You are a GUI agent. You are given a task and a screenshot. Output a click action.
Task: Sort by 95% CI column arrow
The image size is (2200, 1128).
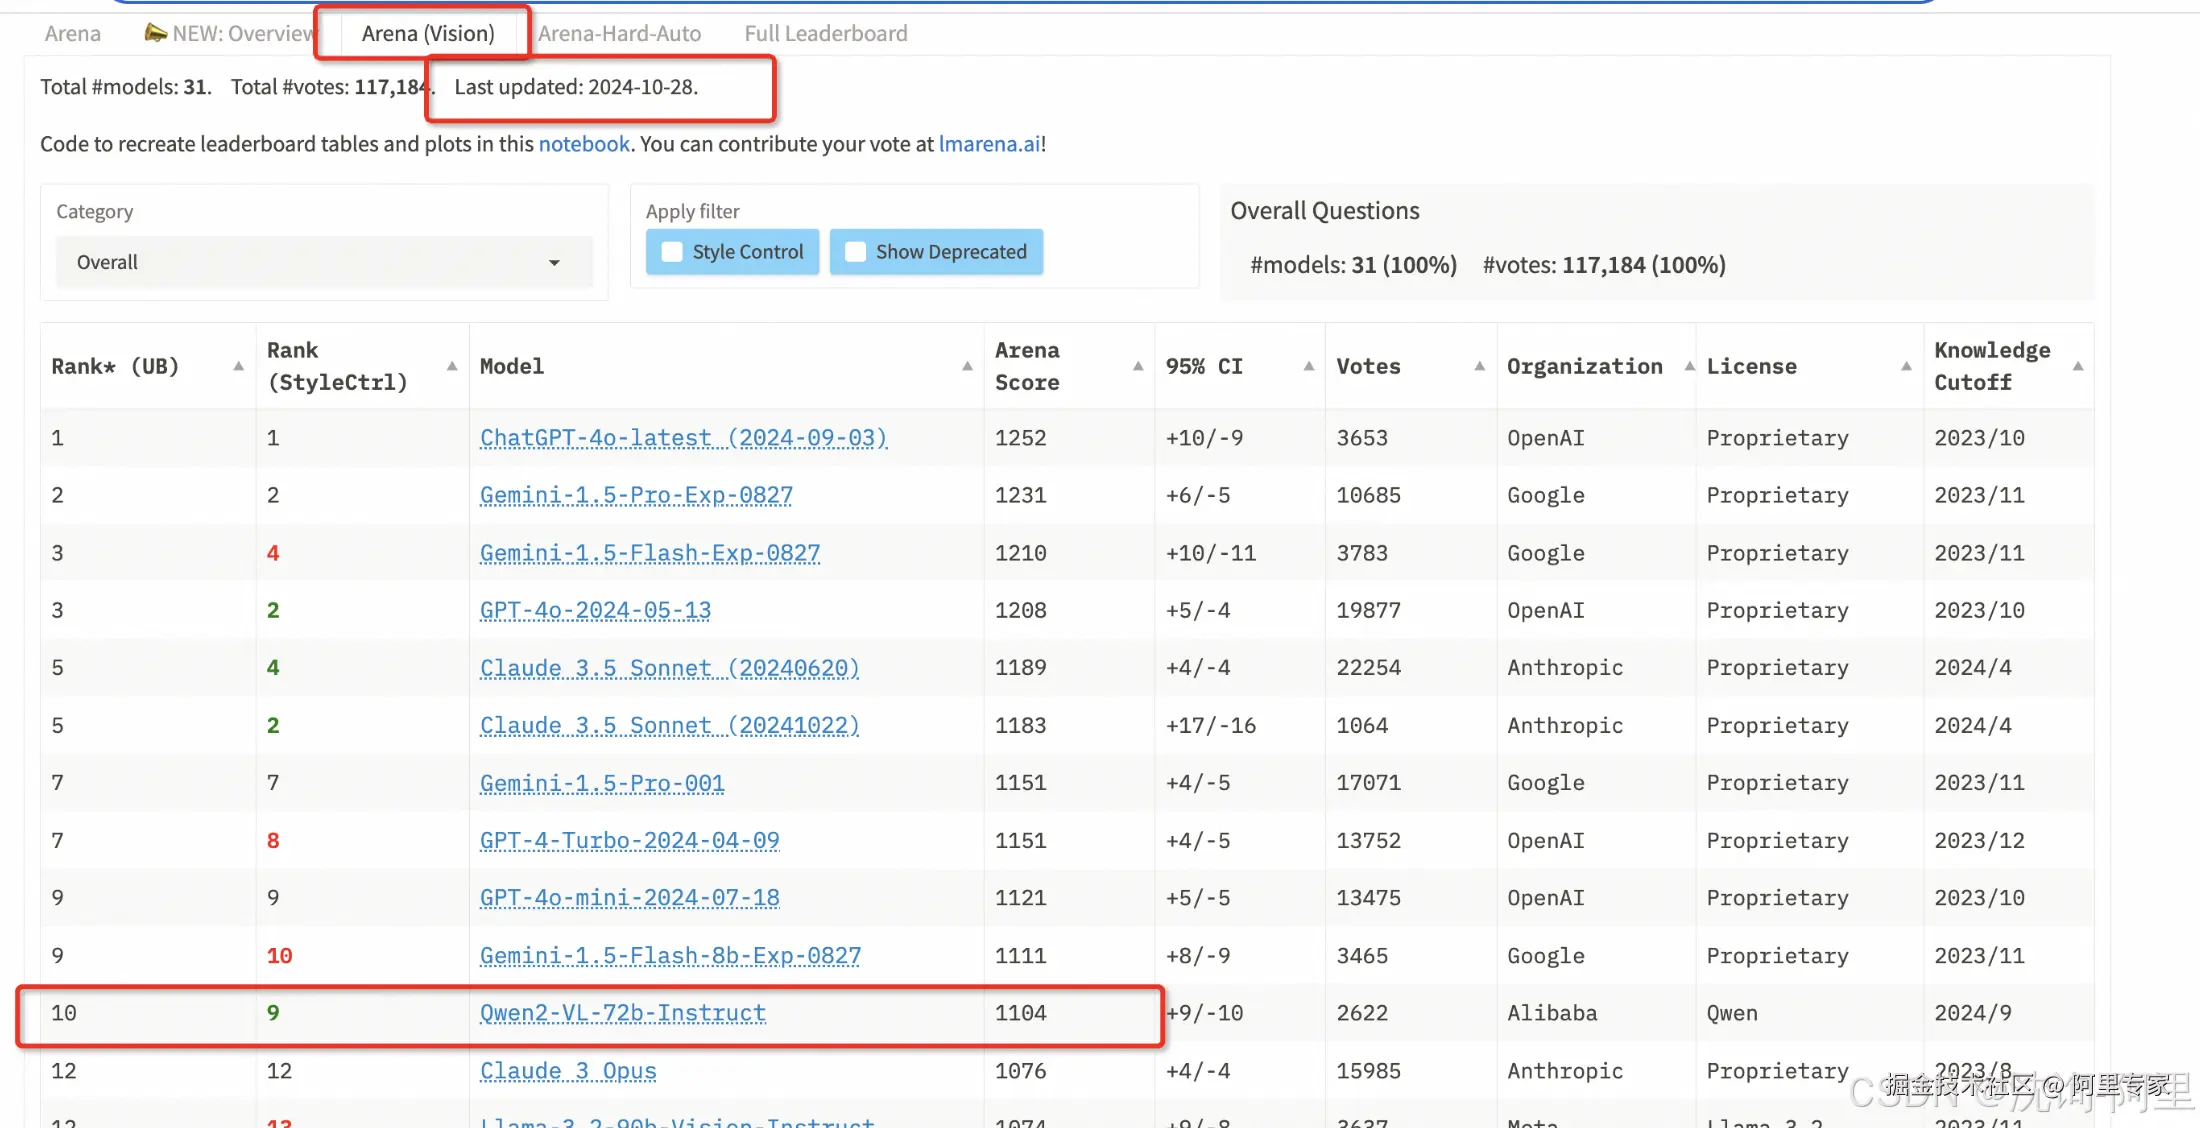(x=1308, y=366)
